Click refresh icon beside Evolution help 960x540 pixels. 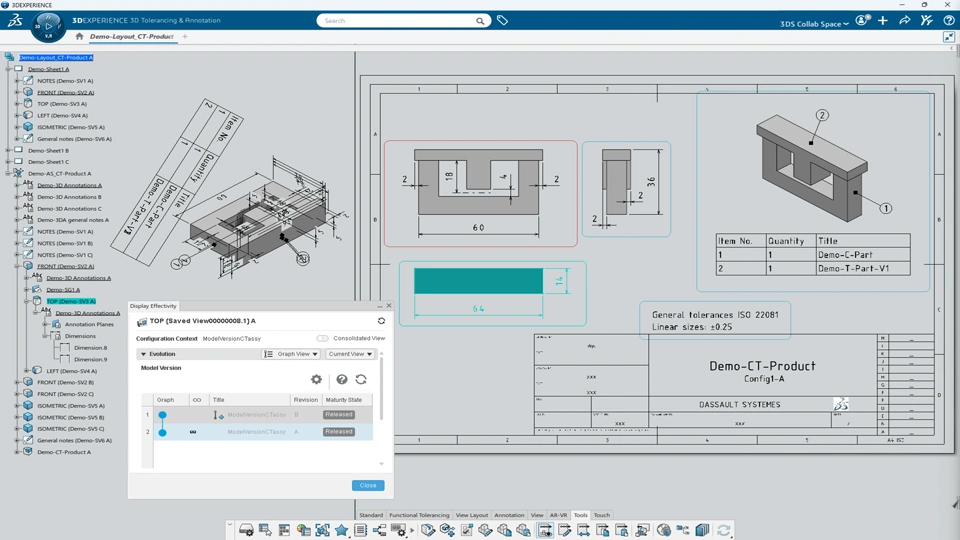(361, 380)
